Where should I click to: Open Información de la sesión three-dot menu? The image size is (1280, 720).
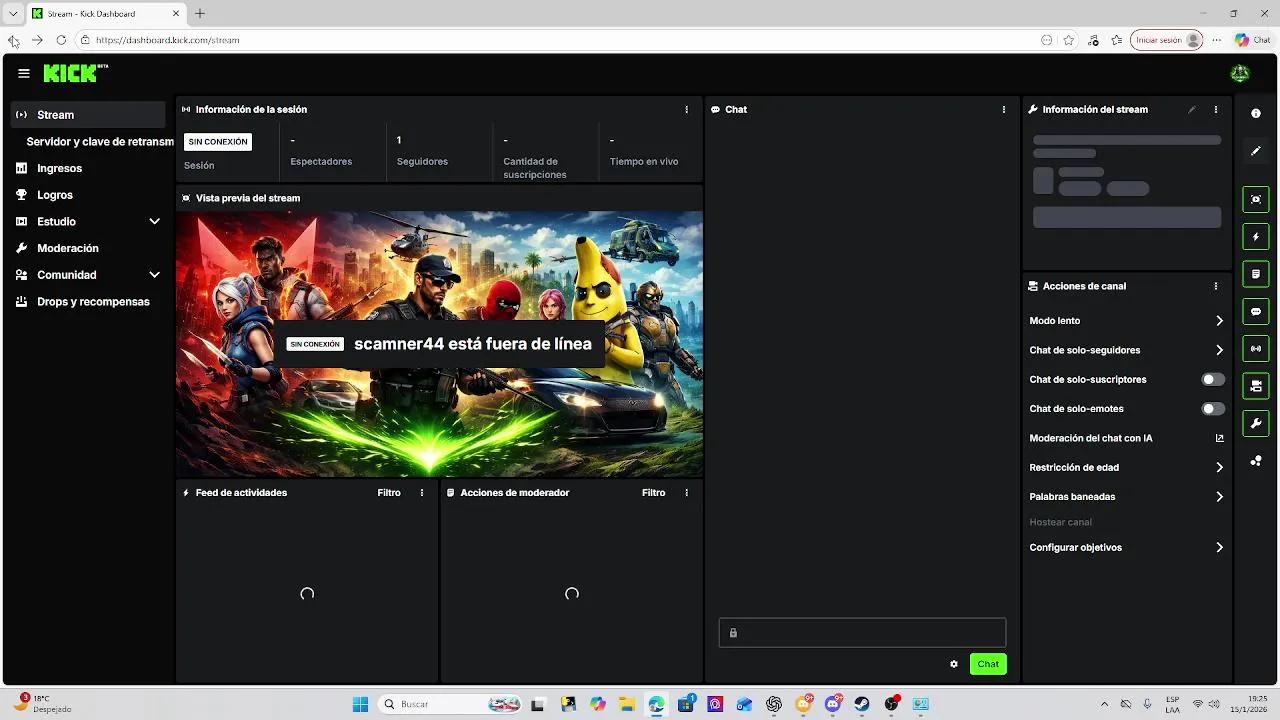(686, 109)
